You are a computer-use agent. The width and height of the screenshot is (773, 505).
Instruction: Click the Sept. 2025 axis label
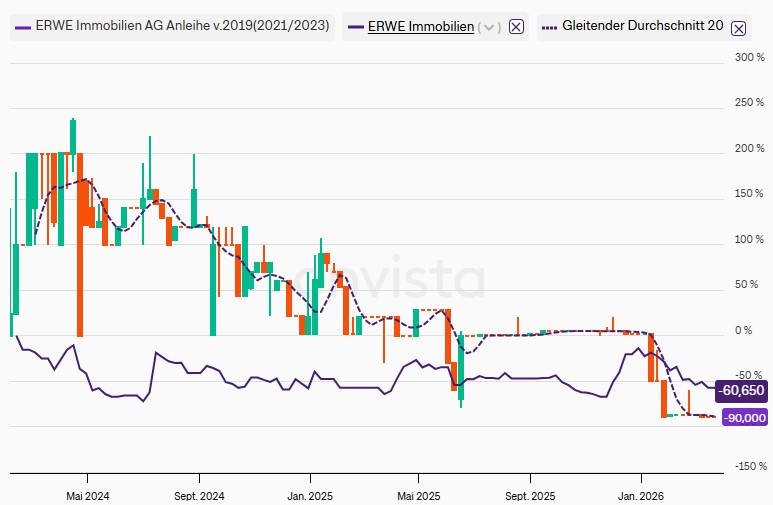(x=530, y=496)
